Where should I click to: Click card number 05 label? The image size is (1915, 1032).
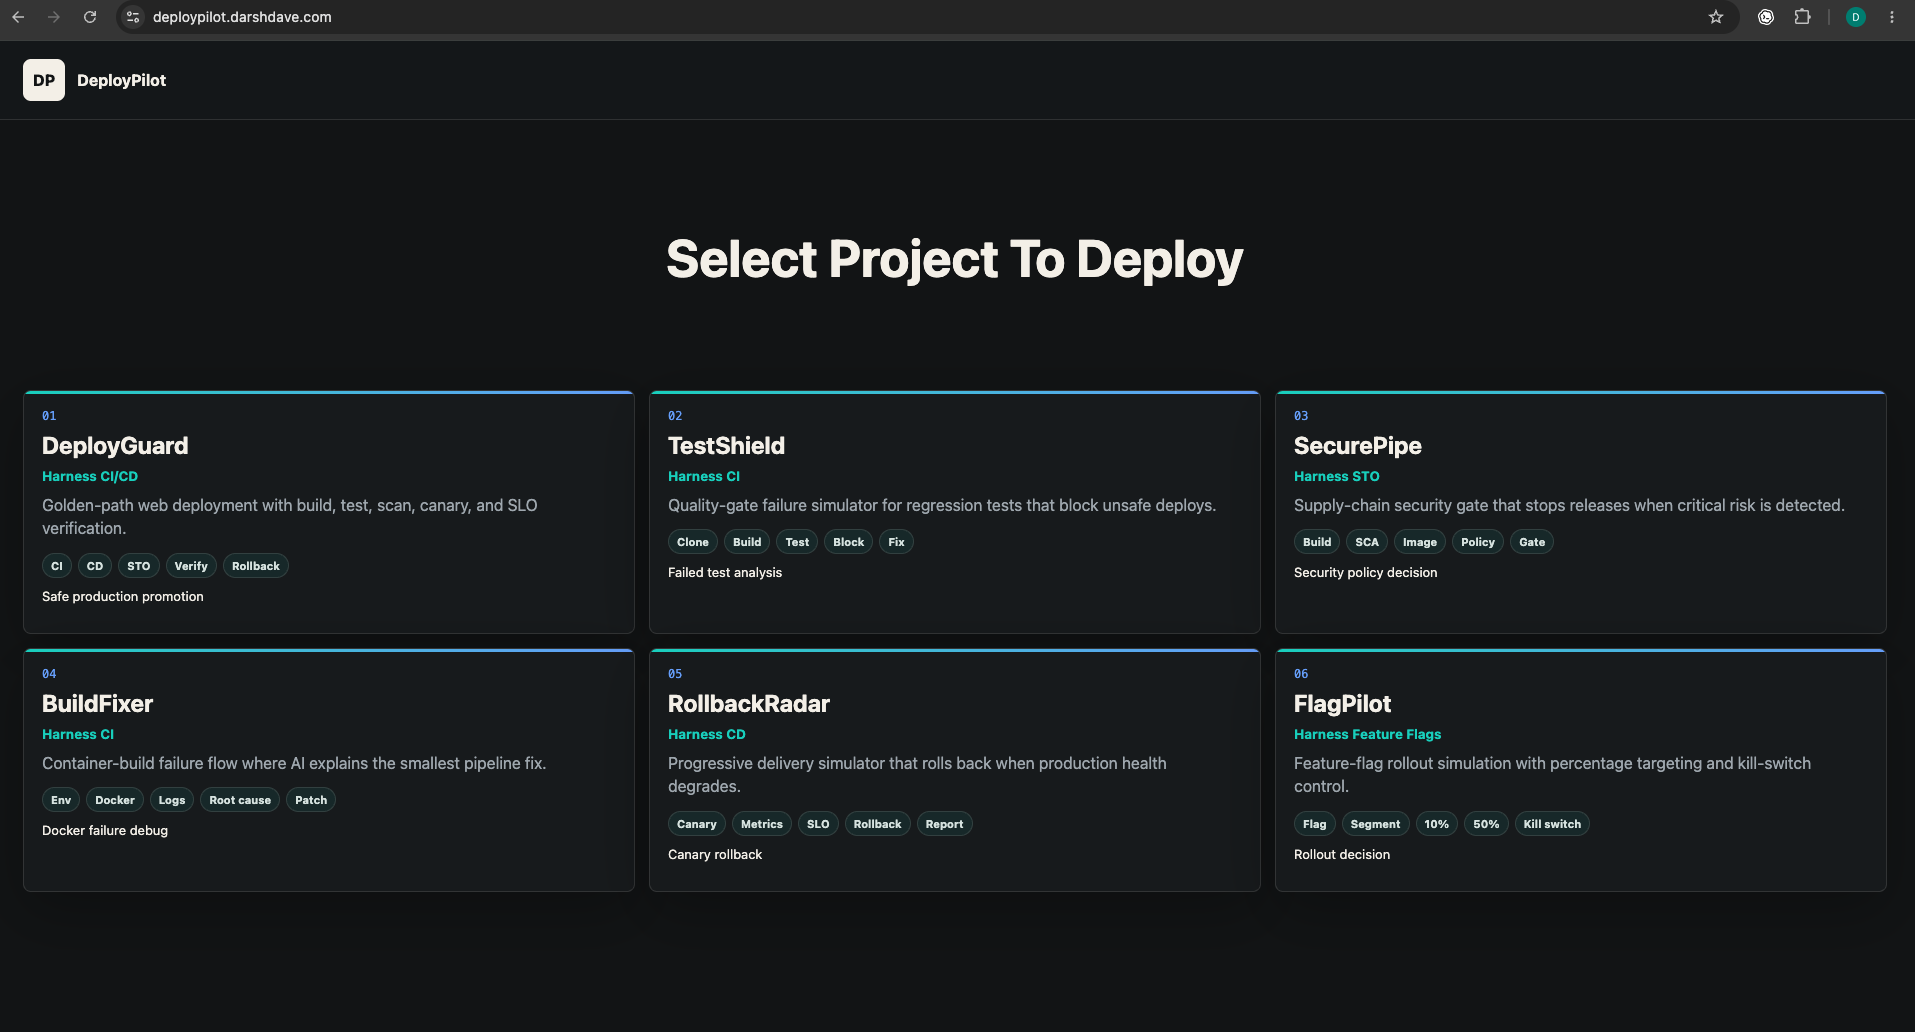coord(675,674)
